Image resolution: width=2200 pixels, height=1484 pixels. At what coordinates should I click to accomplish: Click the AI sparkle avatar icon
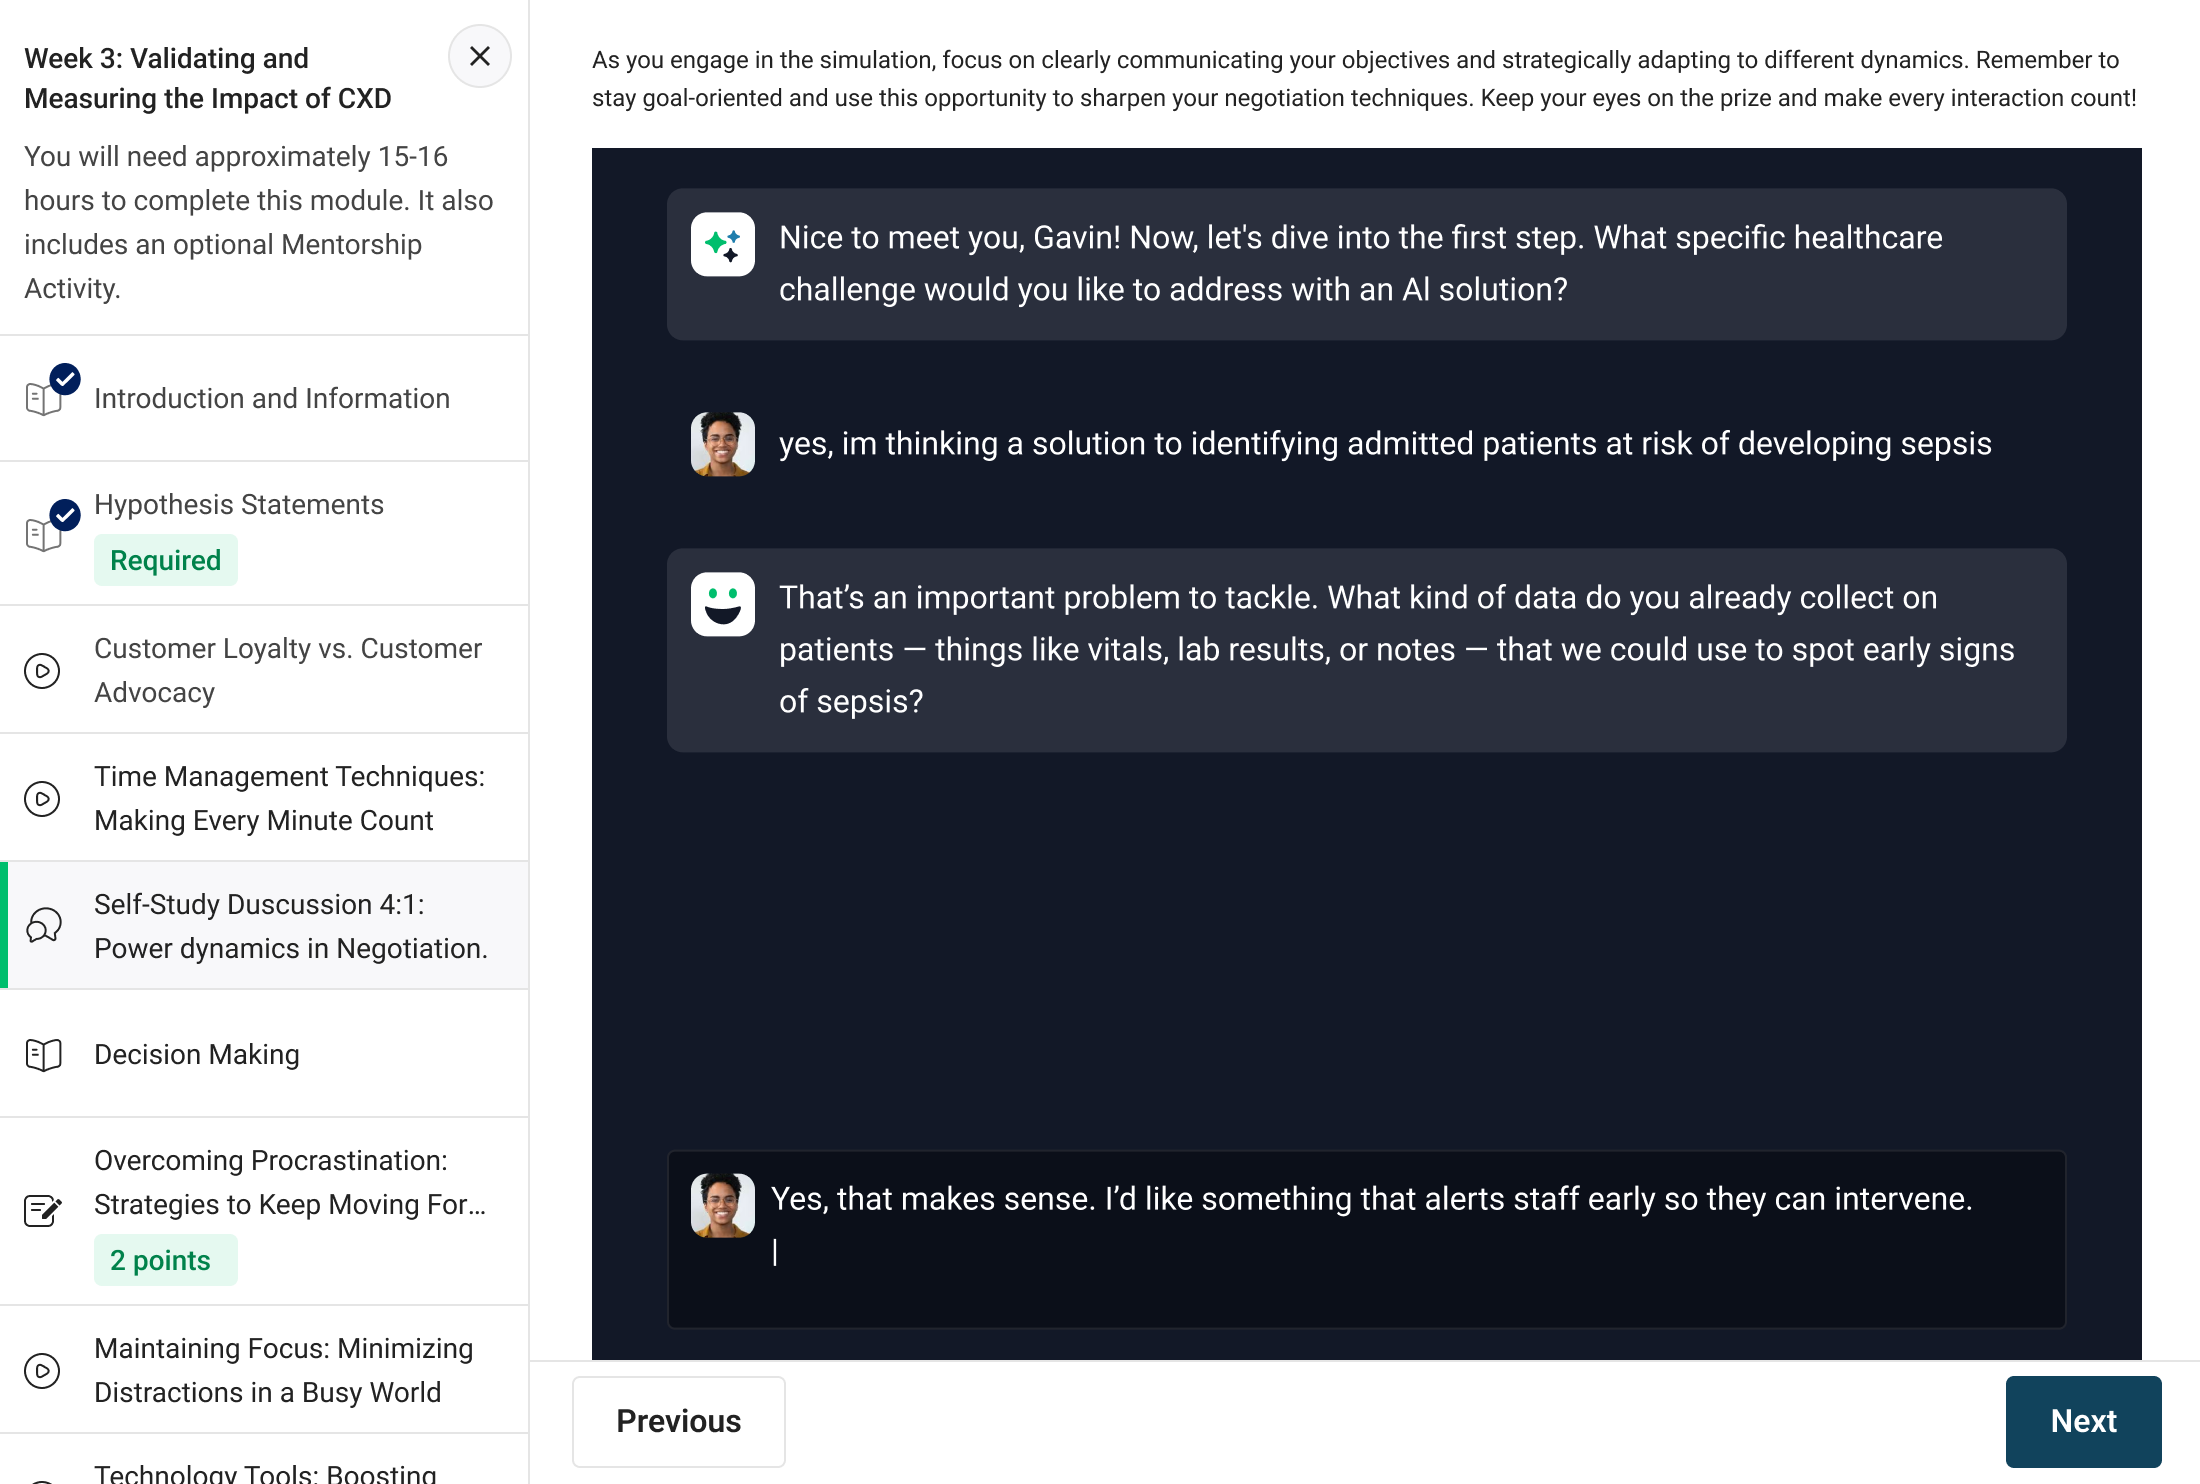pyautogui.click(x=722, y=244)
